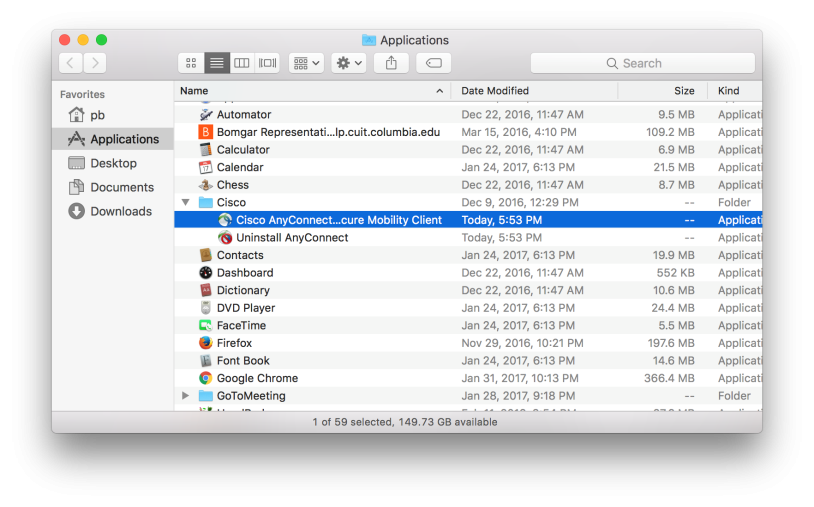Select the Contacts app icon
The height and width of the screenshot is (507, 814).
point(206,255)
